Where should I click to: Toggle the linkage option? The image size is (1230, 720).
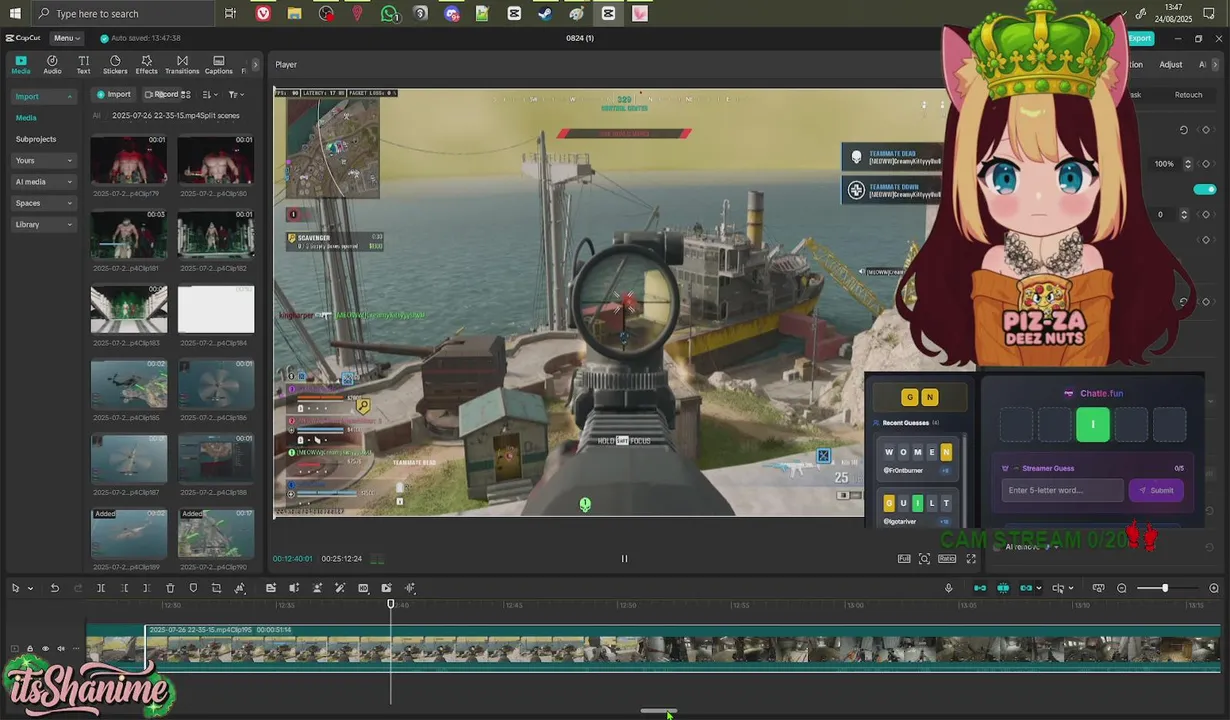pos(1026,588)
